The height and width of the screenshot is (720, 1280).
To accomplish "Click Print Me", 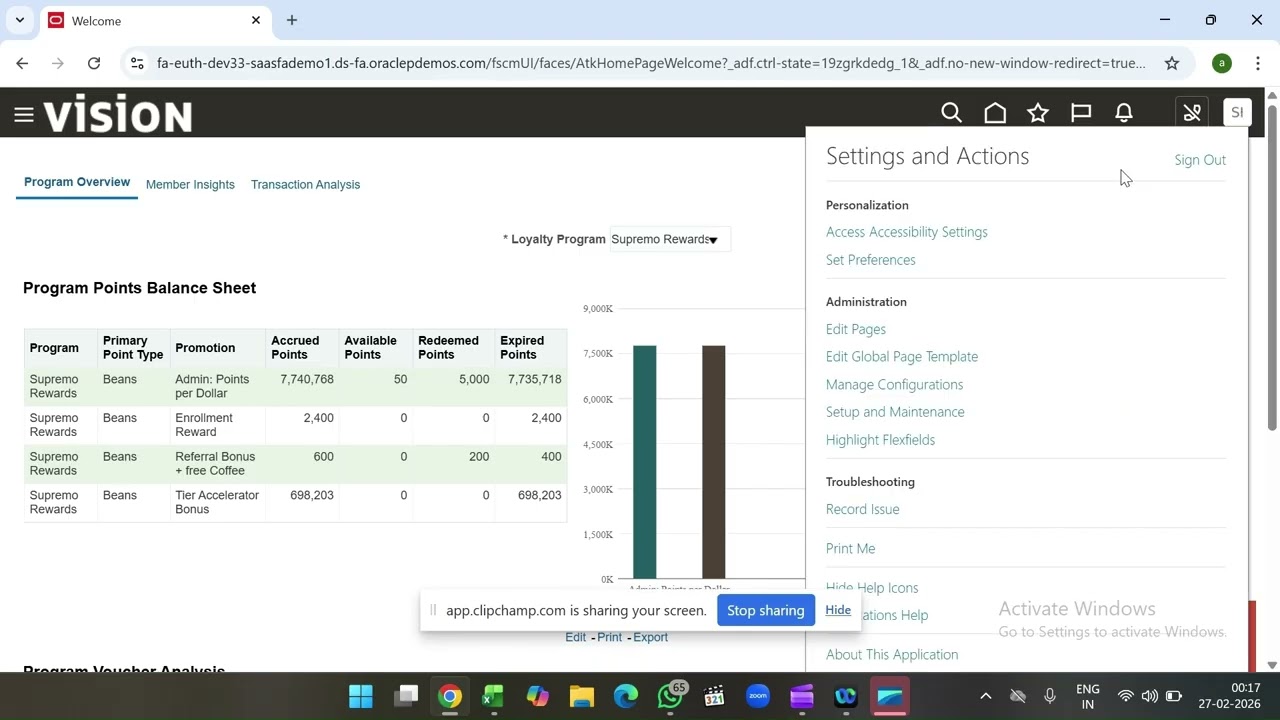I will [x=851, y=548].
